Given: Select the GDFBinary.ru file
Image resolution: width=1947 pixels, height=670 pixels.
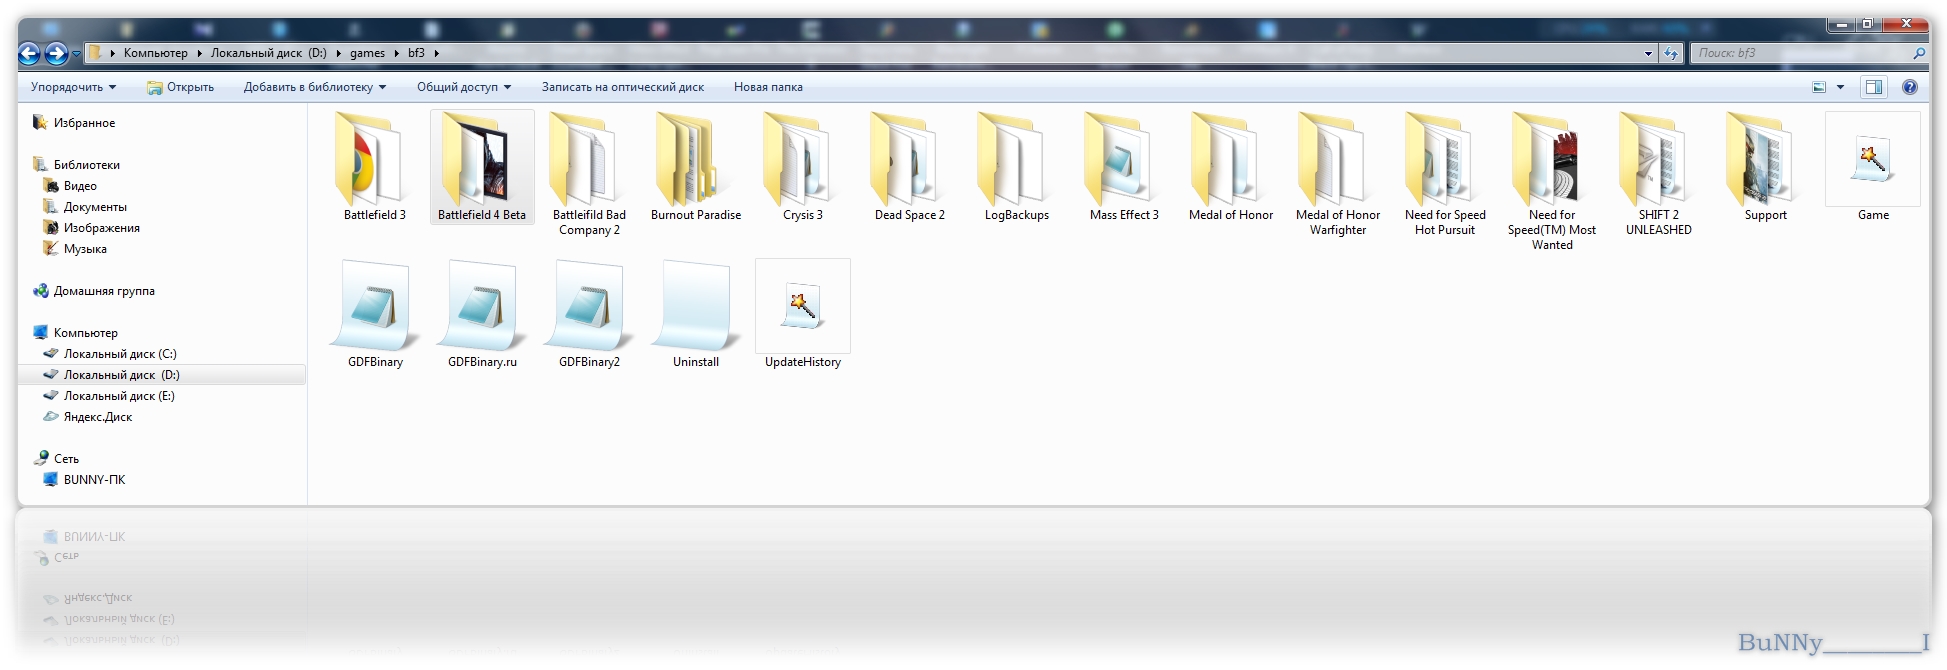Looking at the screenshot, I should click(x=482, y=314).
